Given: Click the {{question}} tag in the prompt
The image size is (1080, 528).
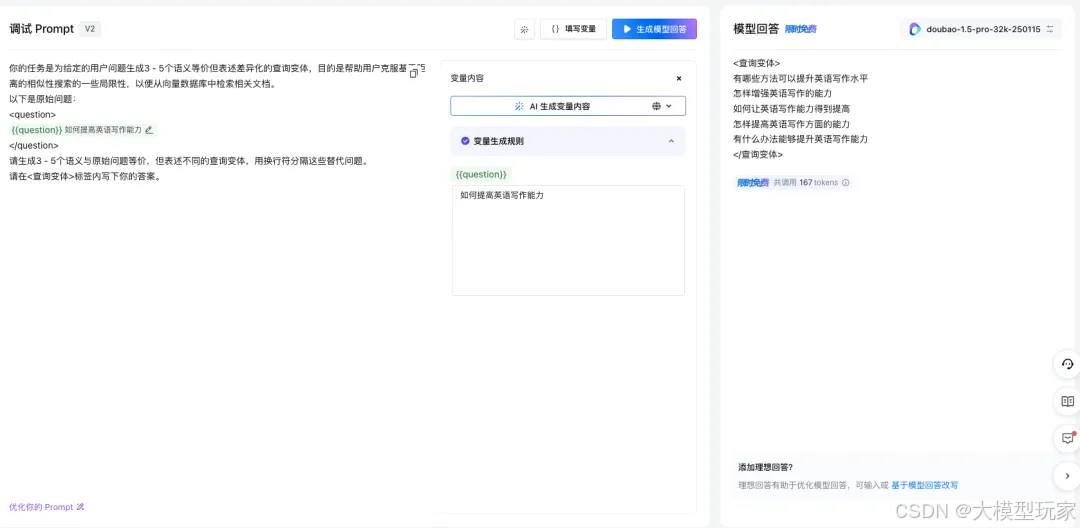Looking at the screenshot, I should click(x=37, y=129).
